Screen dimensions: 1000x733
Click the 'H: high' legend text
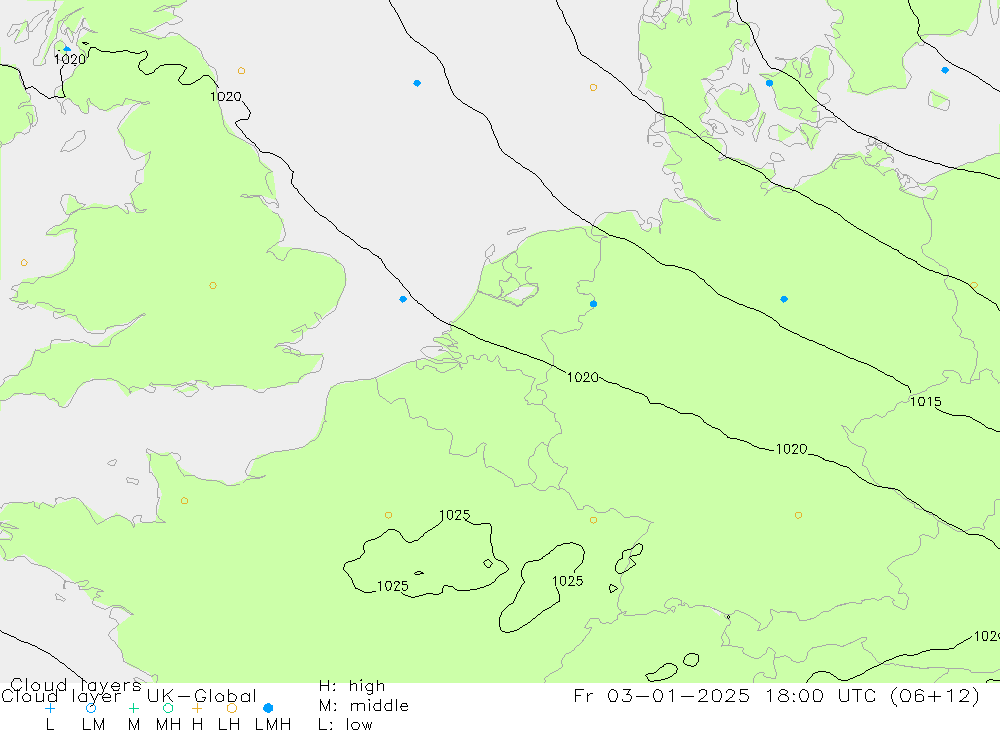point(352,686)
